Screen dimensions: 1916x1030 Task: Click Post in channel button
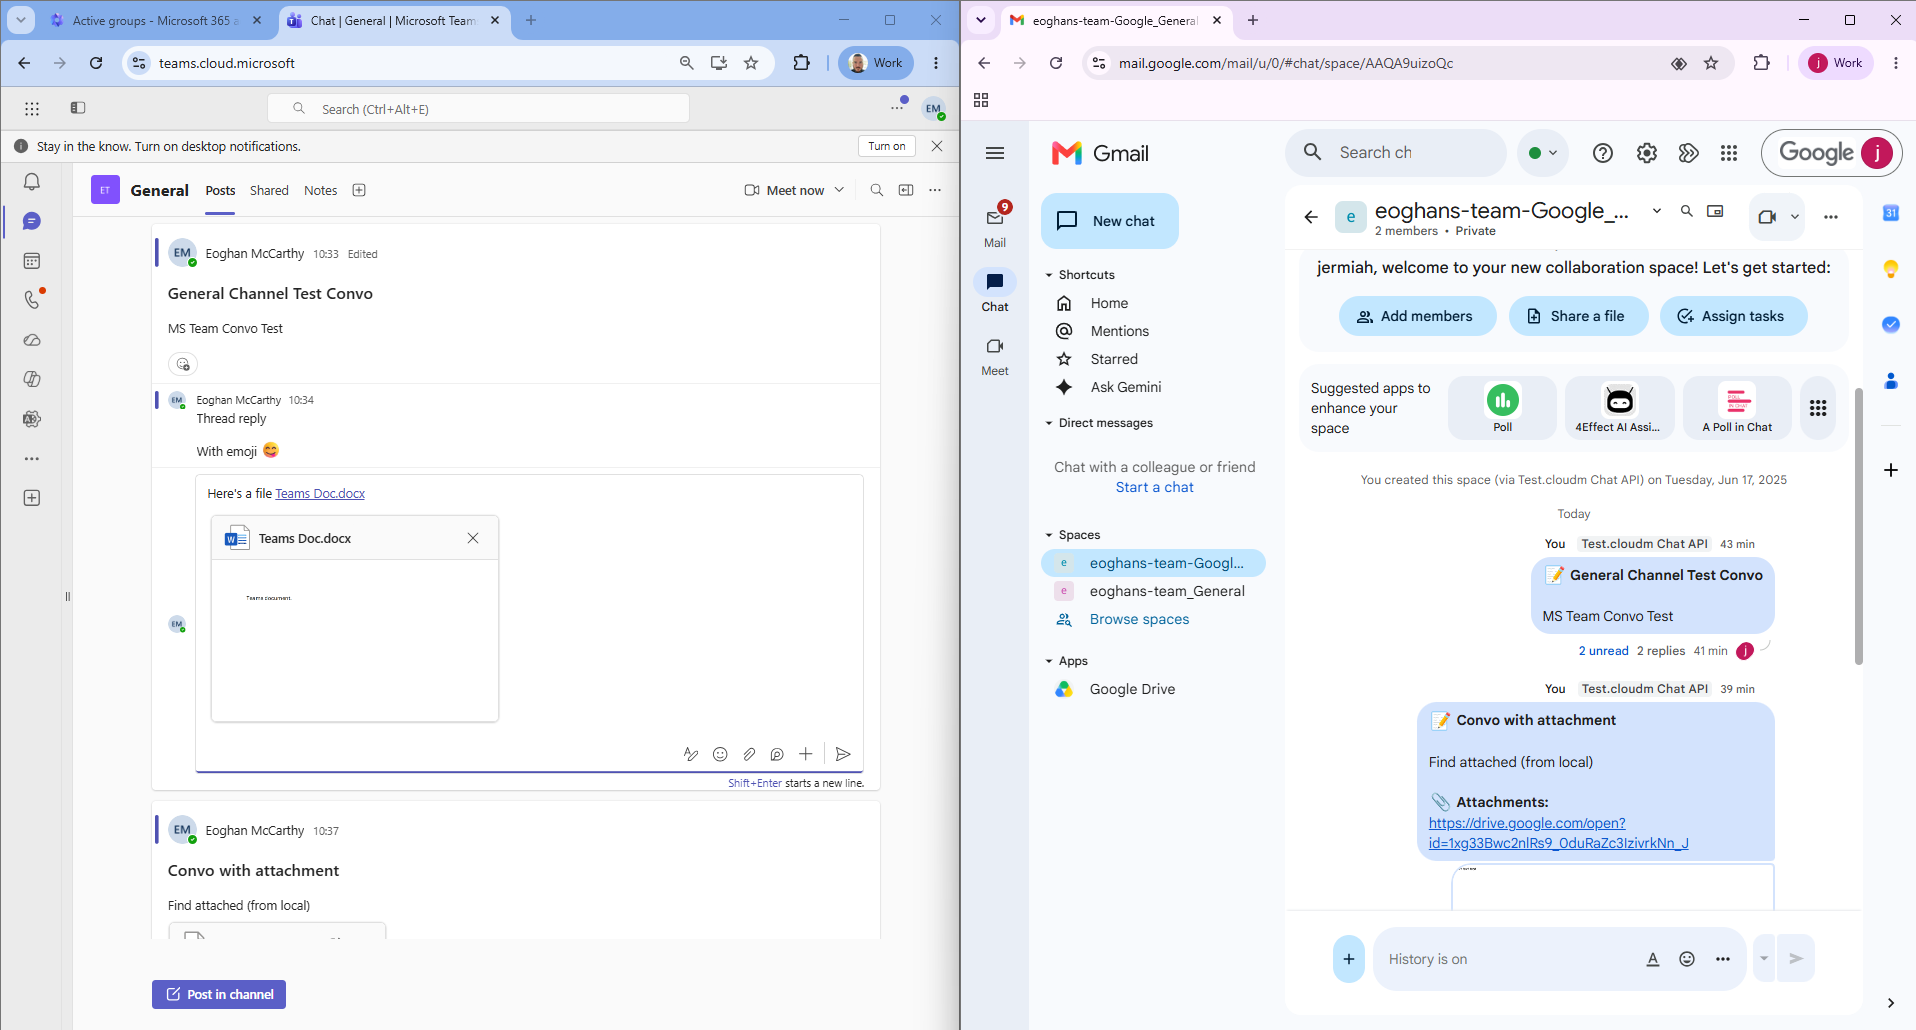[x=219, y=994]
